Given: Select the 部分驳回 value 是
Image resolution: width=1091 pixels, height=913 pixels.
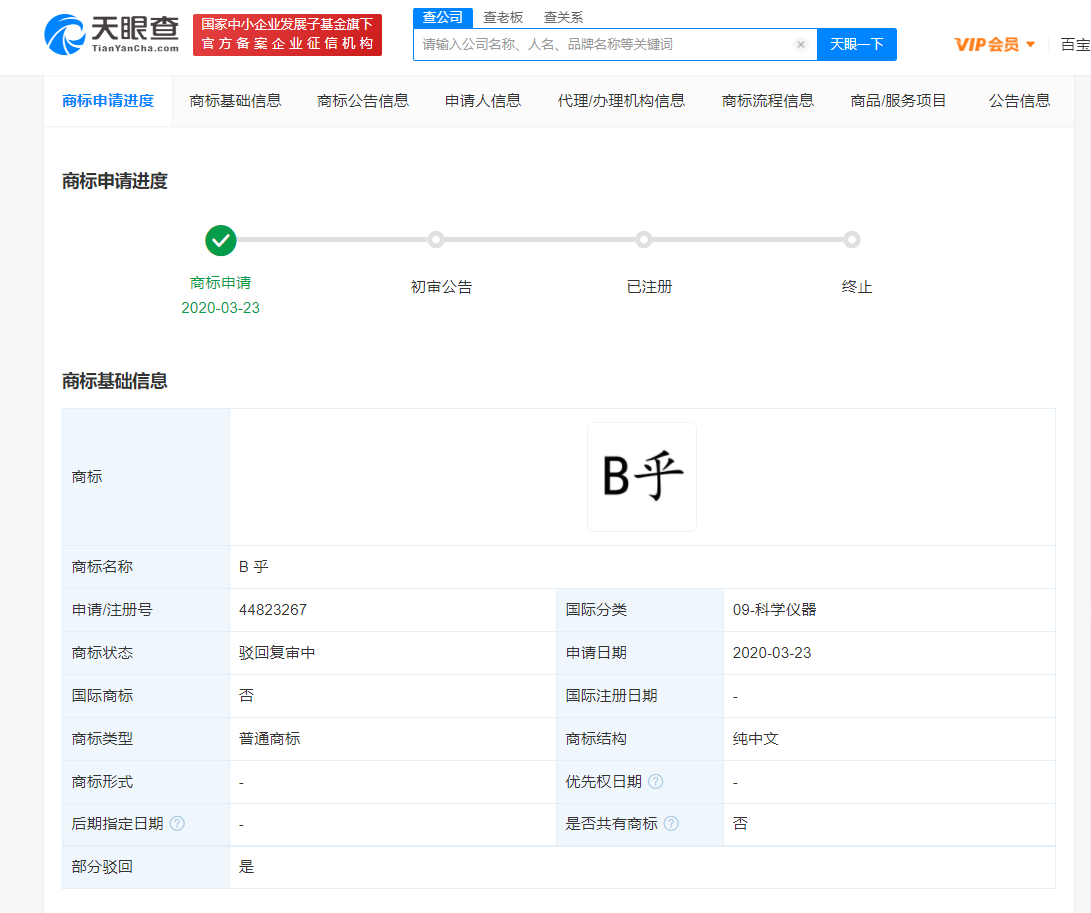Looking at the screenshot, I should (246, 866).
